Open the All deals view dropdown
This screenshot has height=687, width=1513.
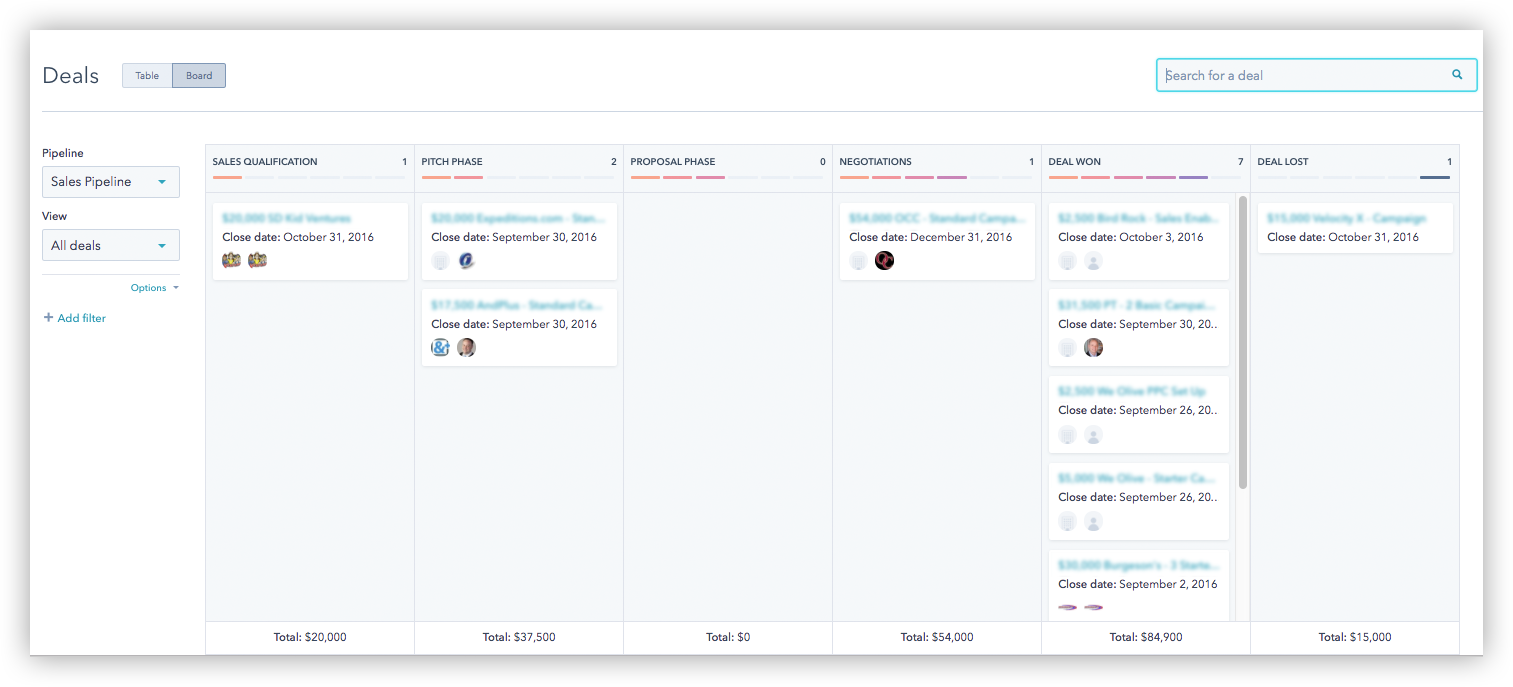[111, 245]
